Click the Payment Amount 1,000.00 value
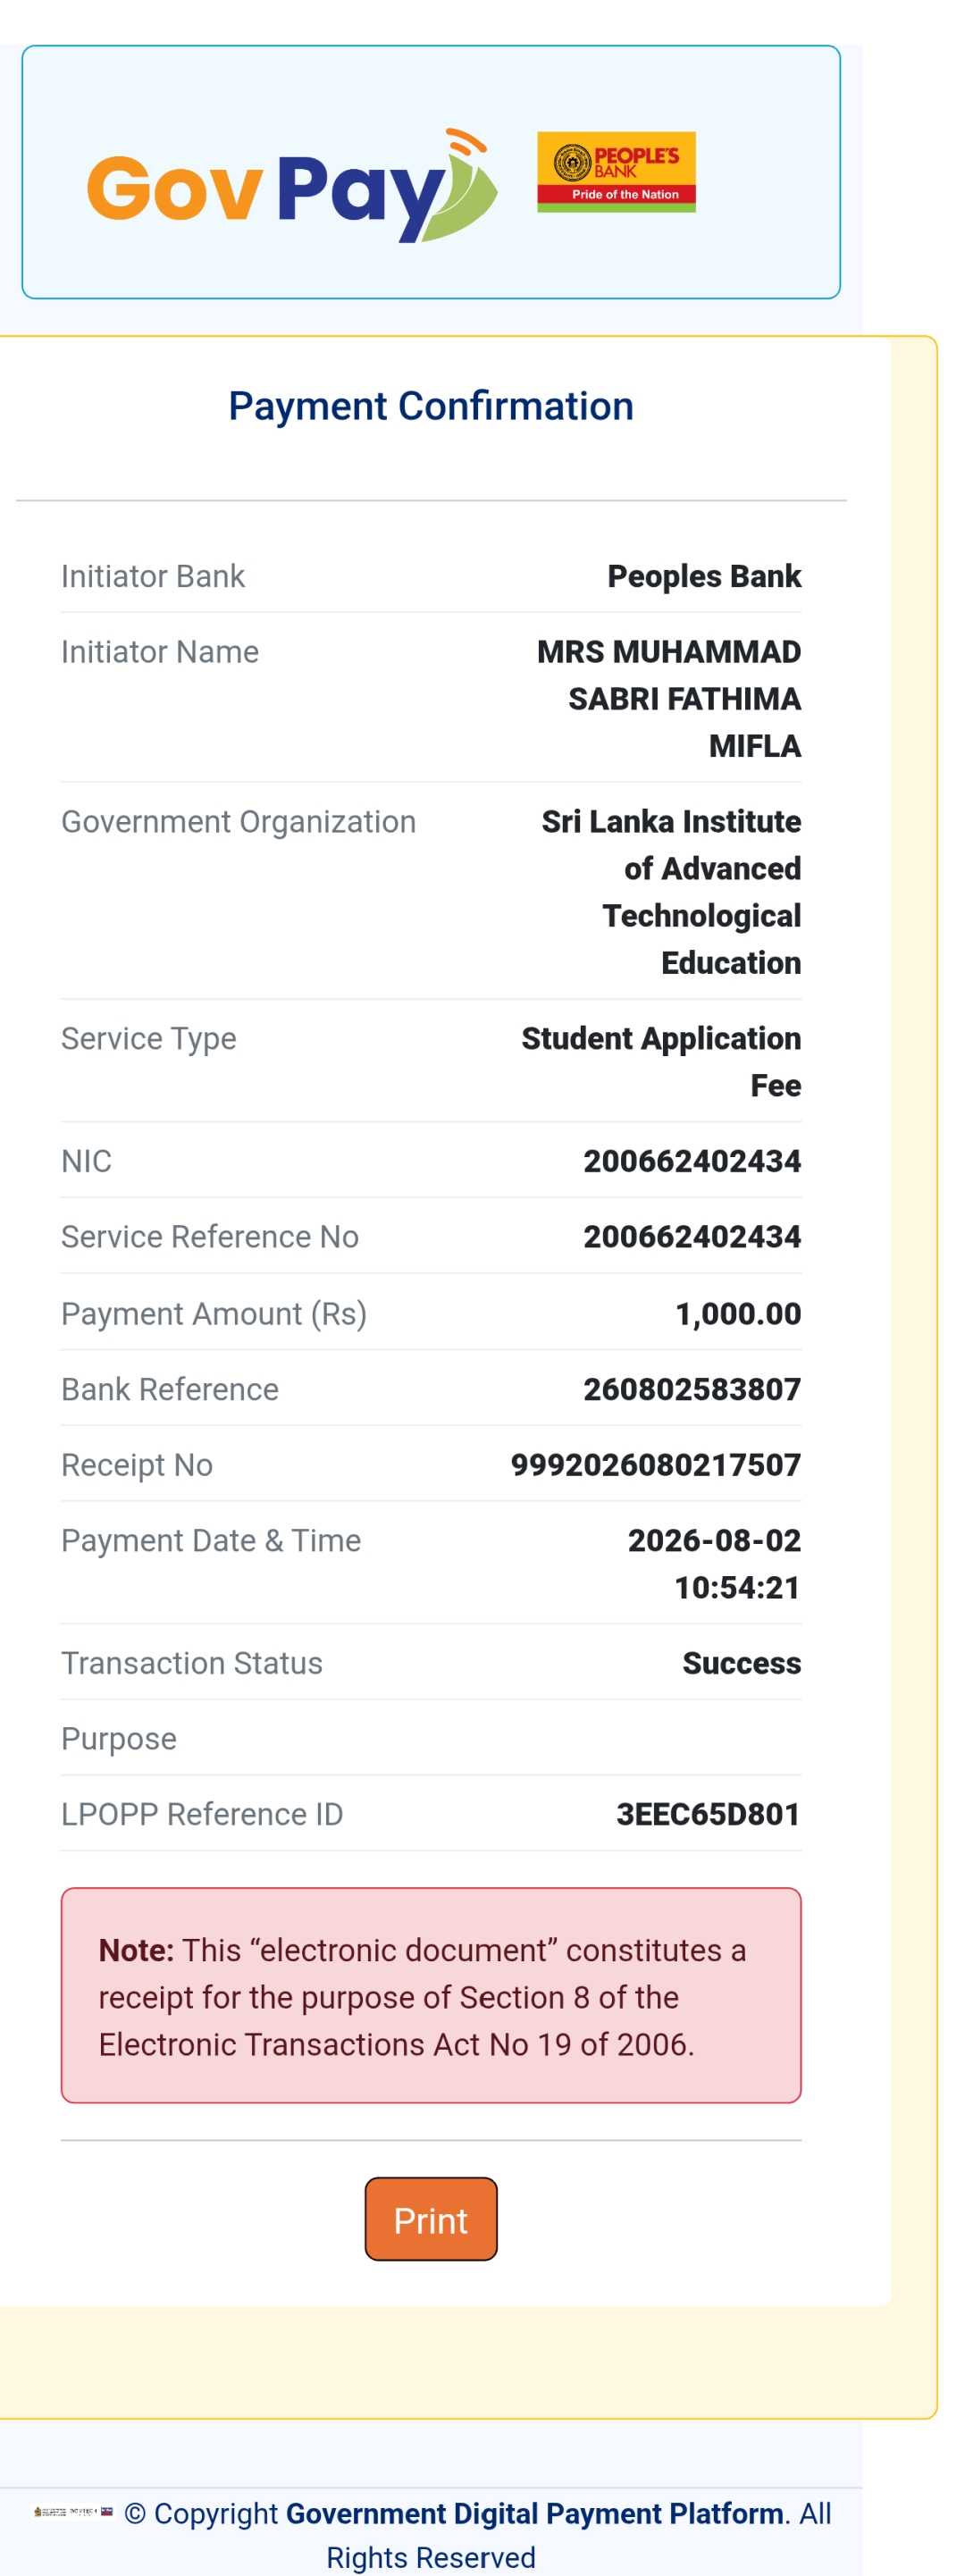This screenshot has height=2576, width=965. [738, 1313]
